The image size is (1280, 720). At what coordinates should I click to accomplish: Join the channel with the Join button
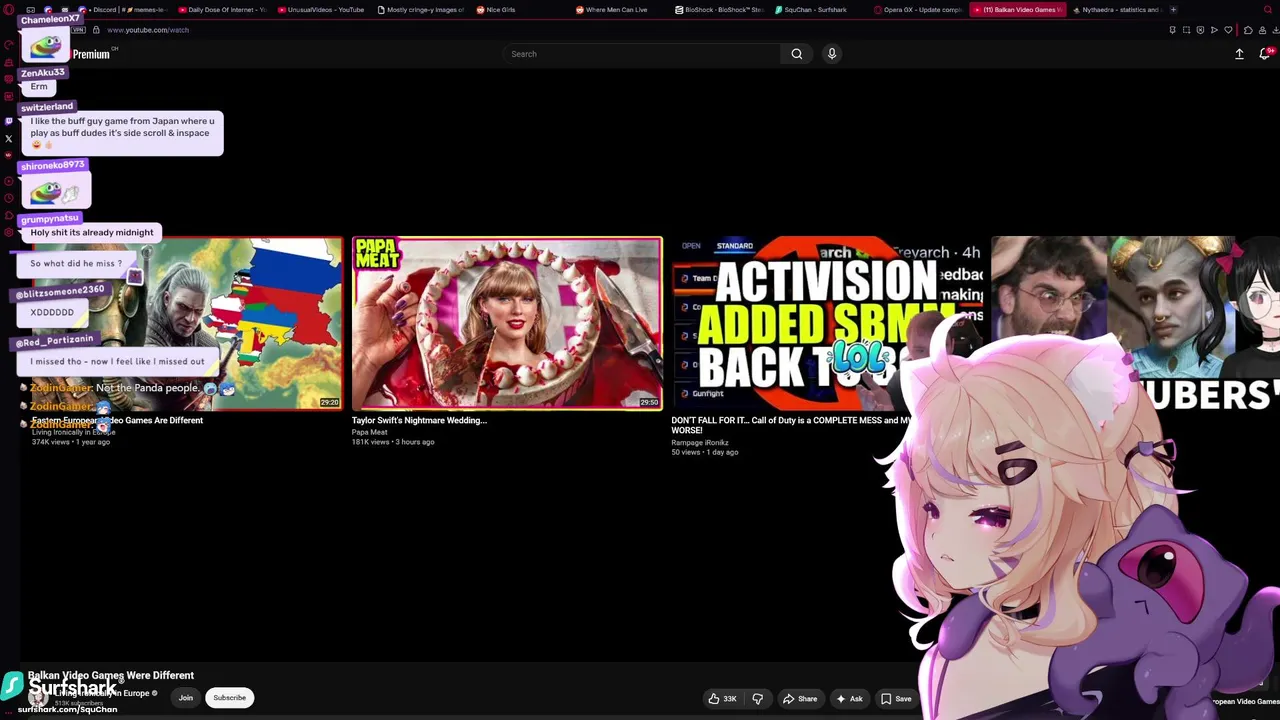[x=186, y=698]
